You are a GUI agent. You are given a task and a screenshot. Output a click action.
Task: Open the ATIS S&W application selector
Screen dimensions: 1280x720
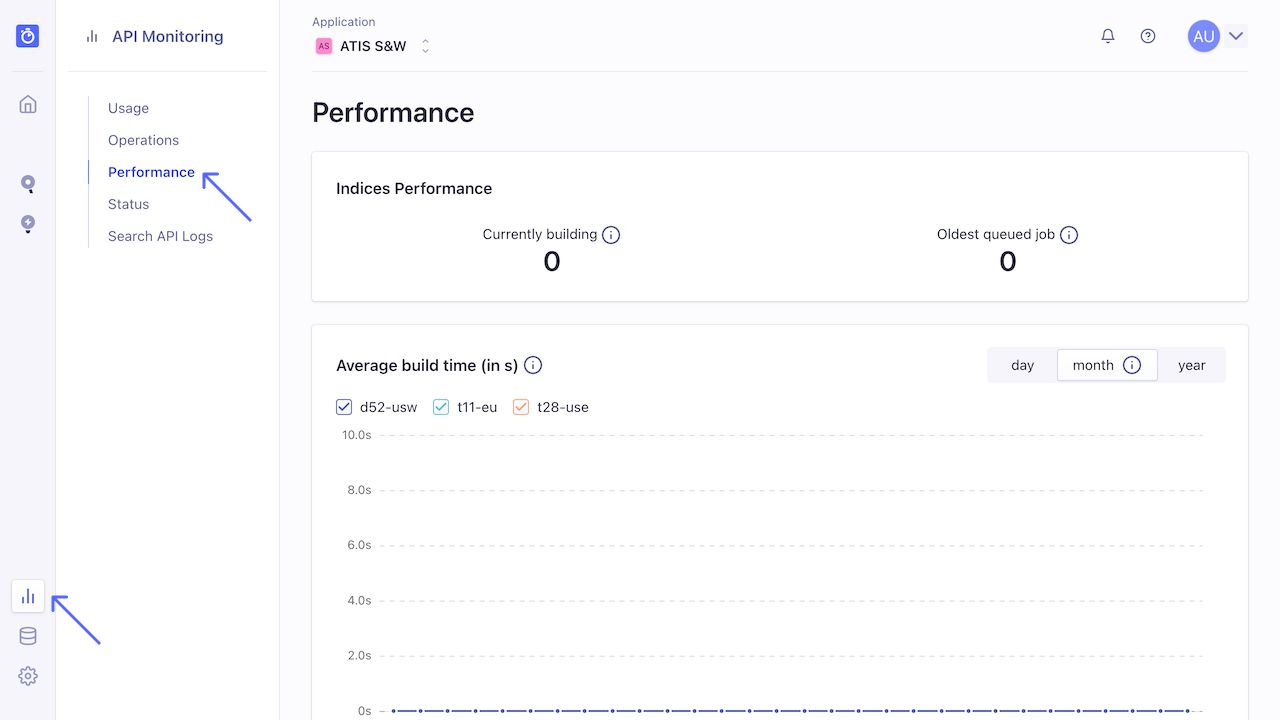pos(374,45)
